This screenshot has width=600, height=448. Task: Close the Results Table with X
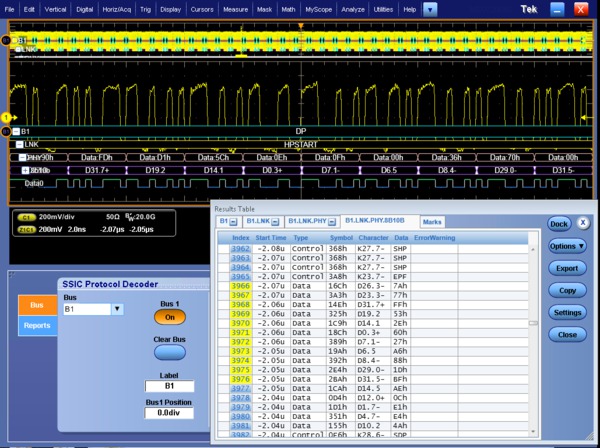(x=583, y=223)
